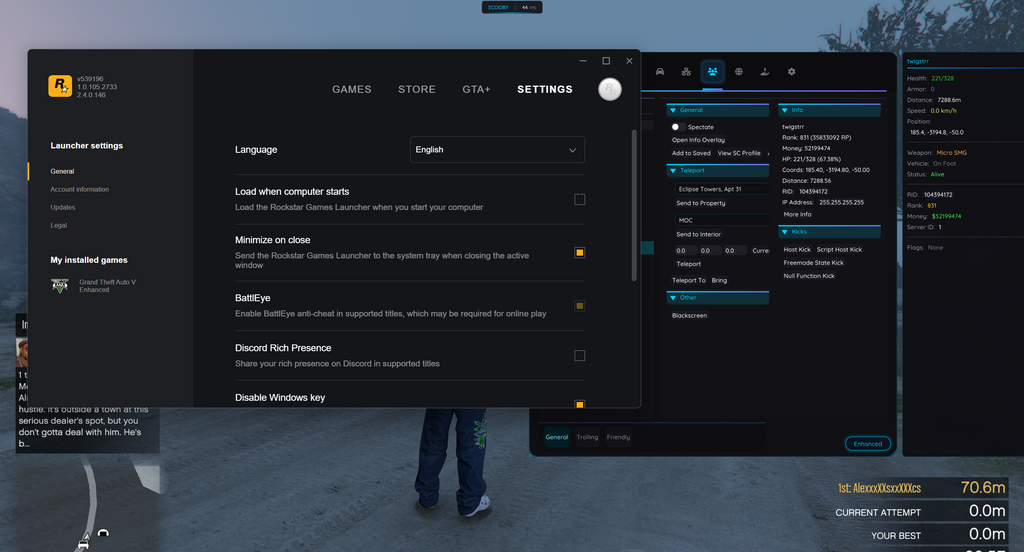The width and height of the screenshot is (1024, 552).
Task: Click View SC Profile button
Action: pos(739,153)
